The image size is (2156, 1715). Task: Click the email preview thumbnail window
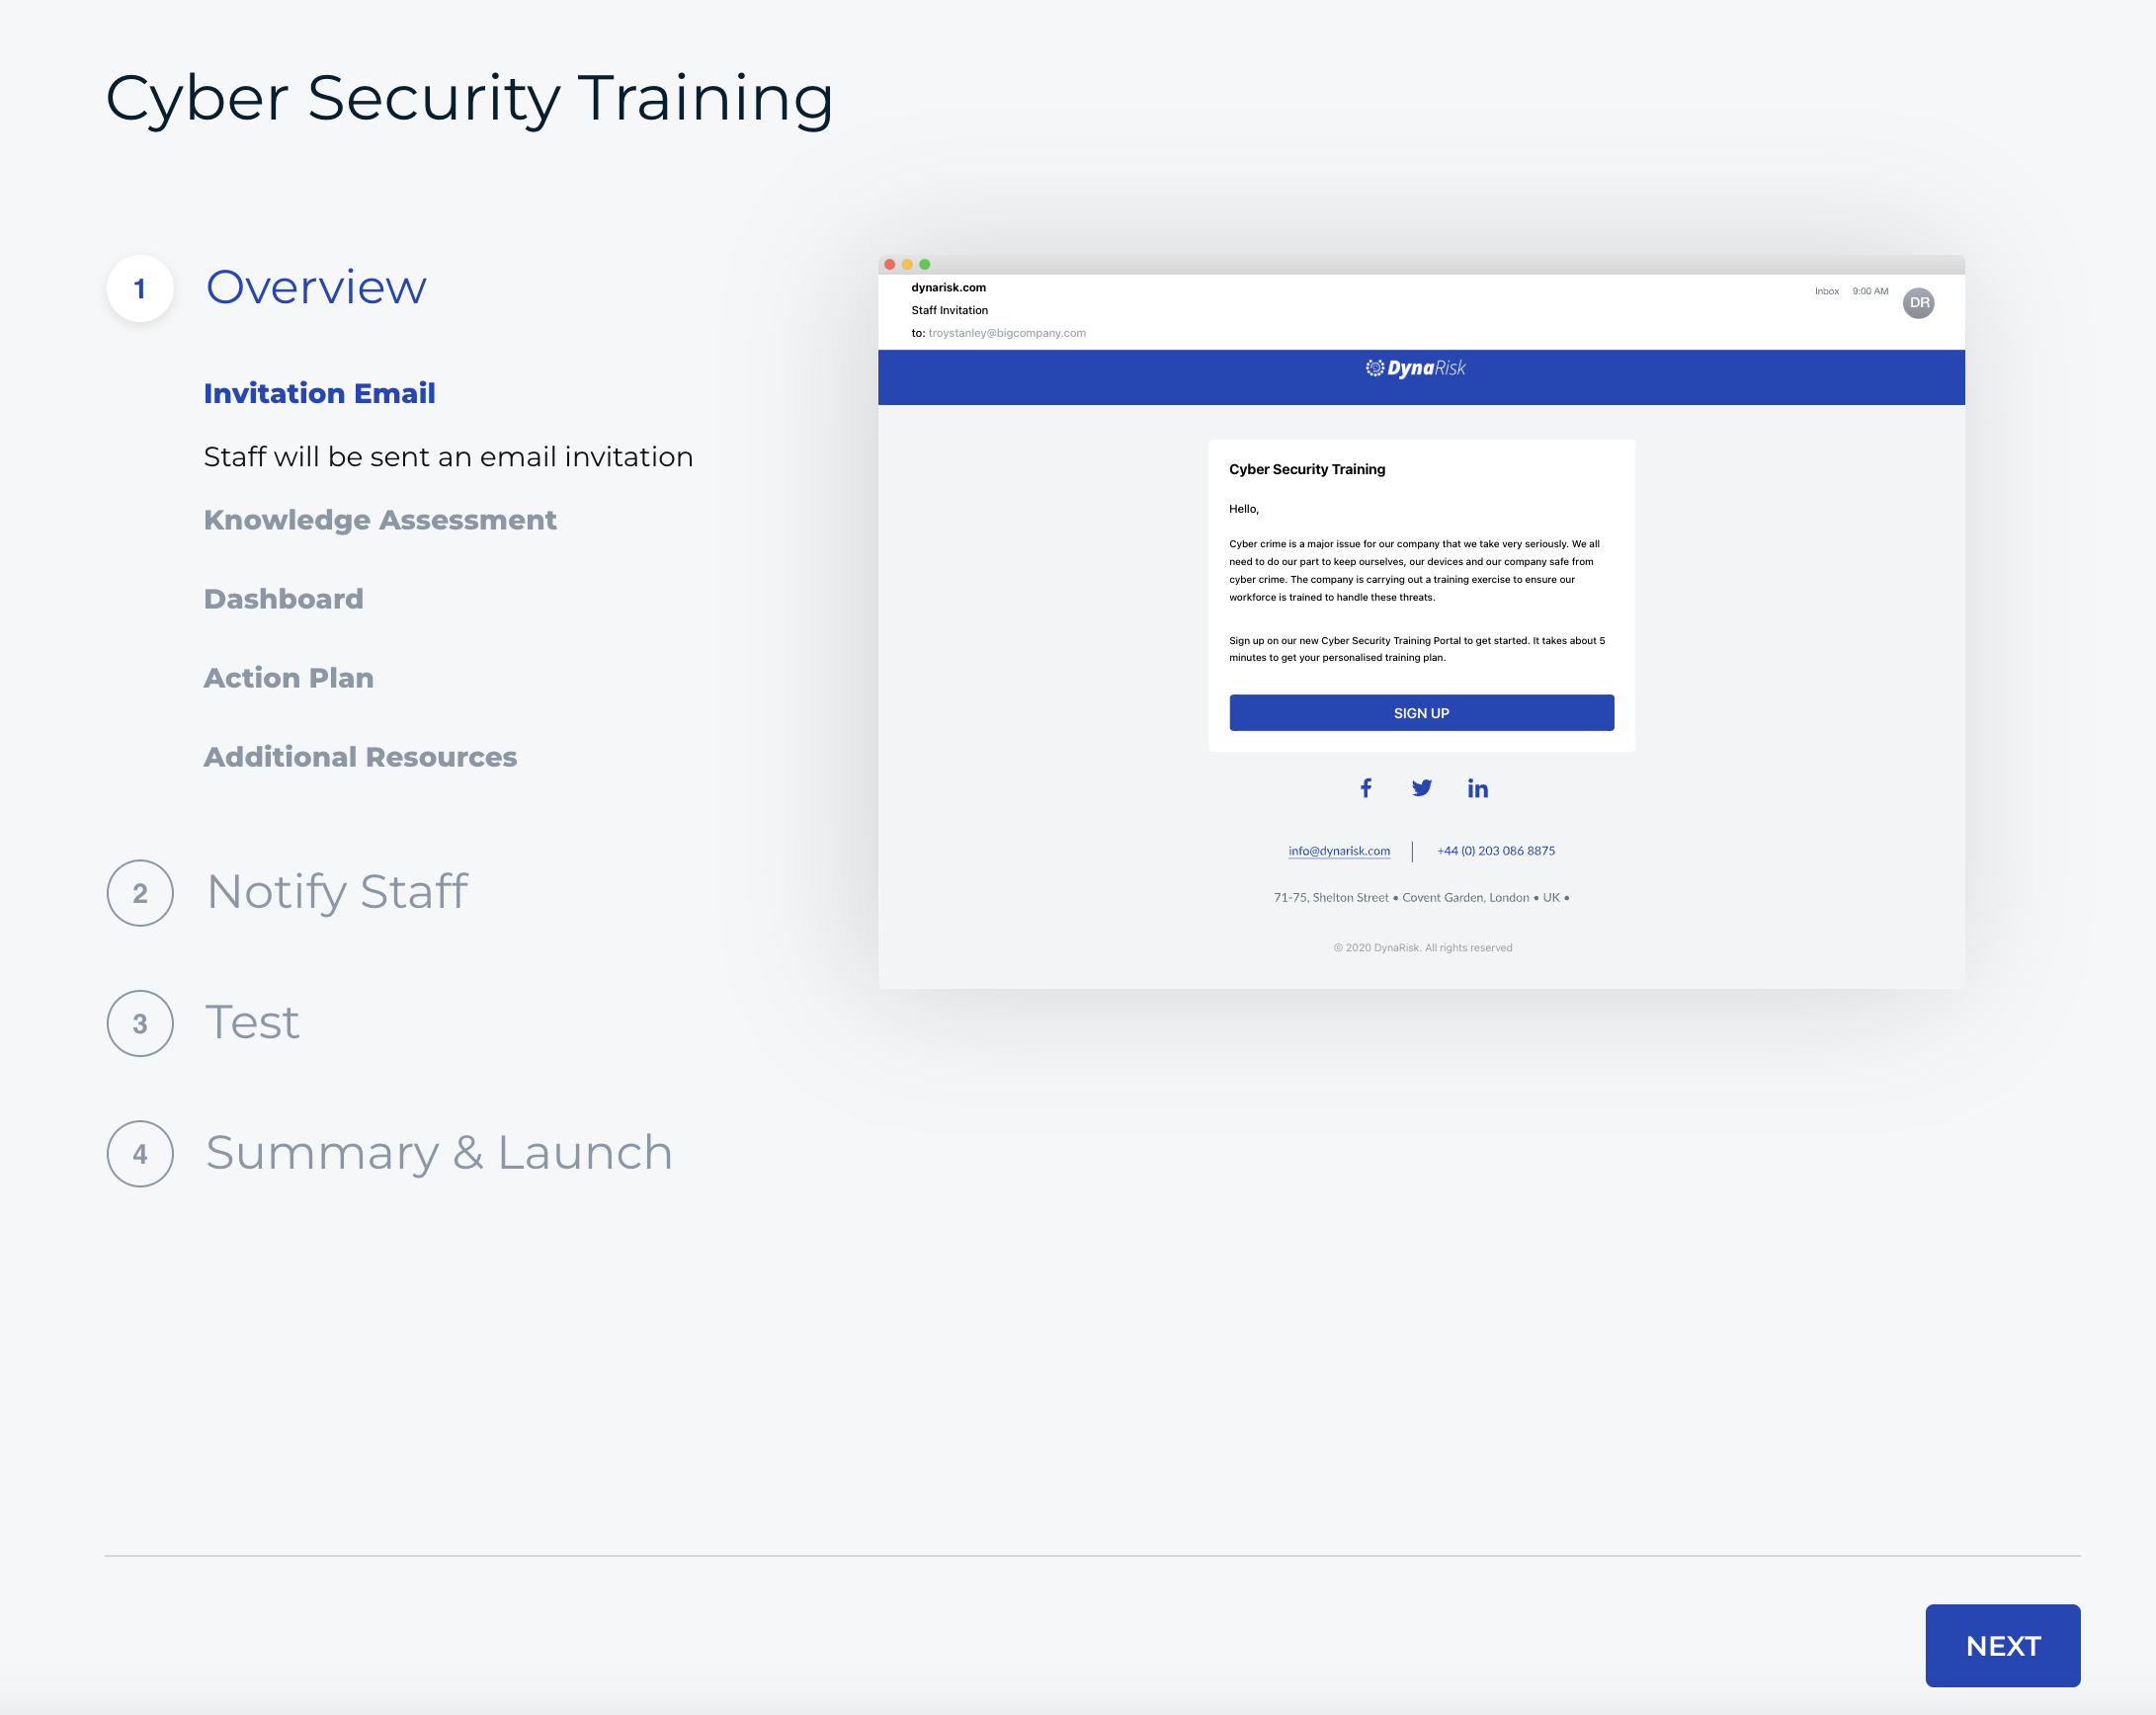1420,620
